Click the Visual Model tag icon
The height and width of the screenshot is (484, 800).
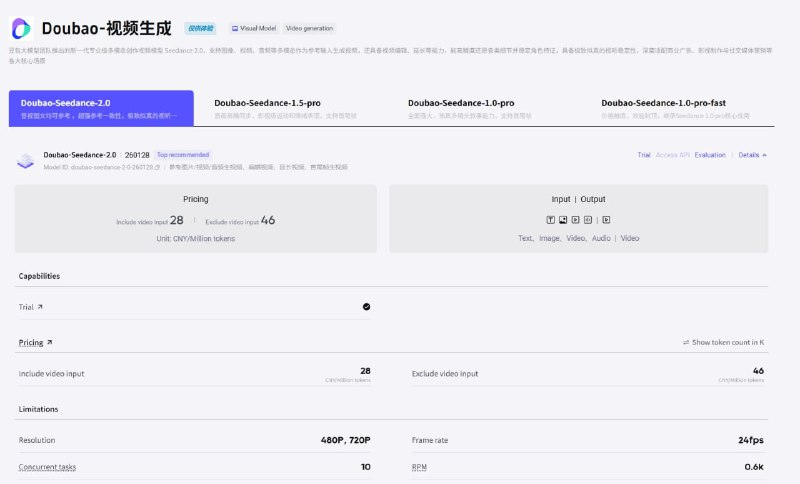[x=235, y=29]
